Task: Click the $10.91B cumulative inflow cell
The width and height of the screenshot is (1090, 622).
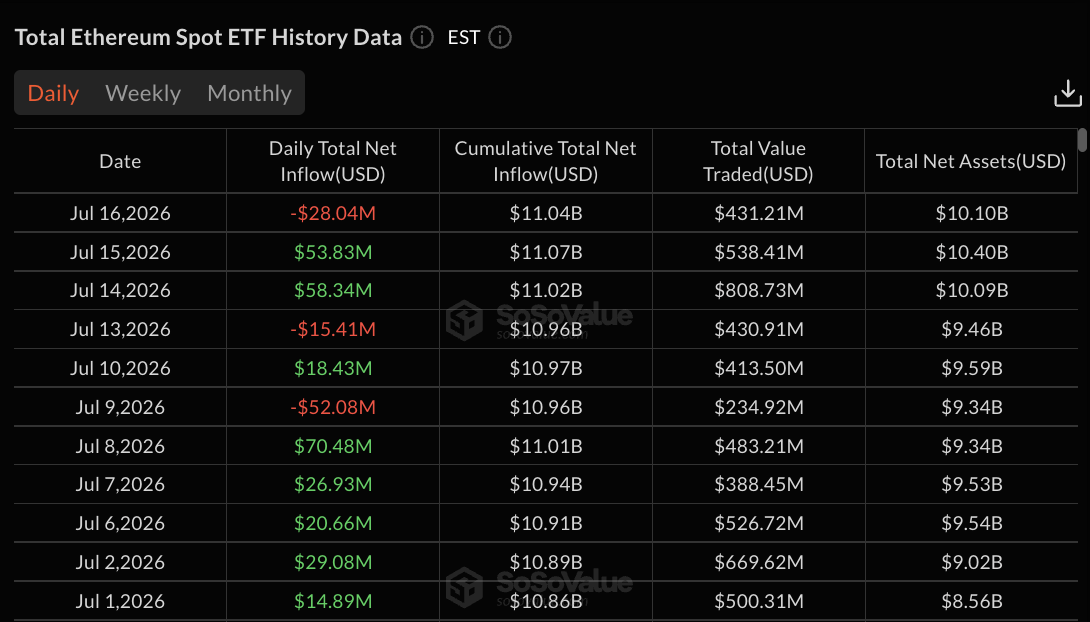Action: tap(546, 523)
